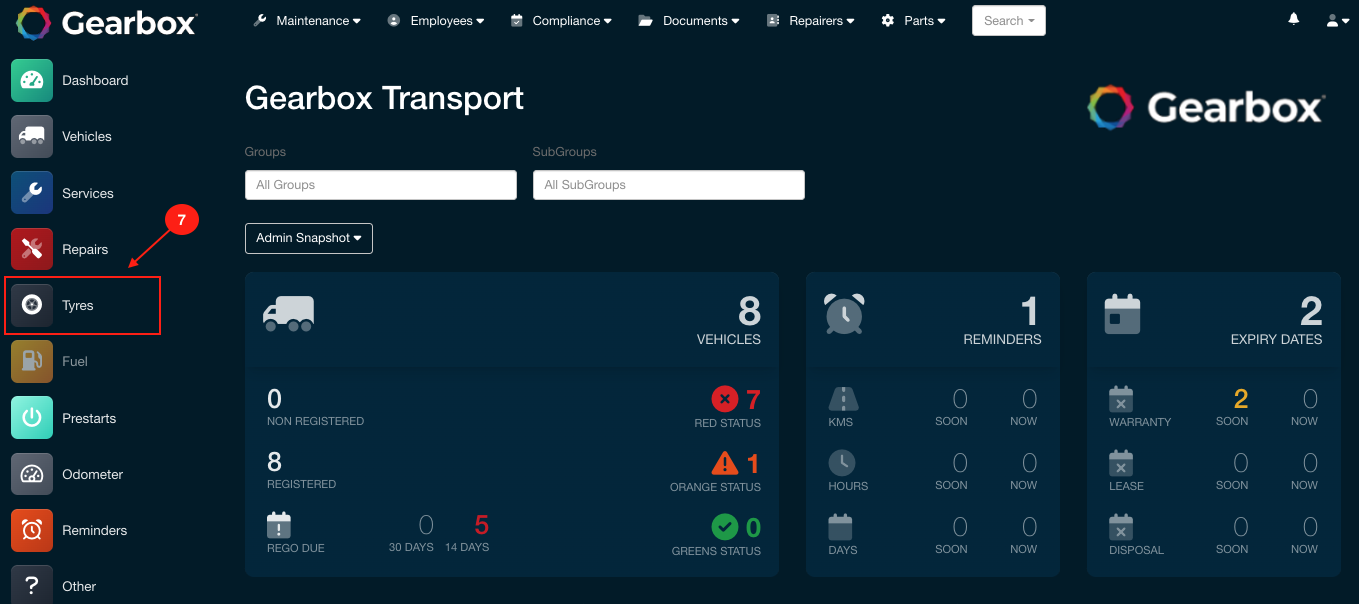This screenshot has width=1359, height=604.
Task: Select Tyres in the sidebar
Action: [x=78, y=305]
